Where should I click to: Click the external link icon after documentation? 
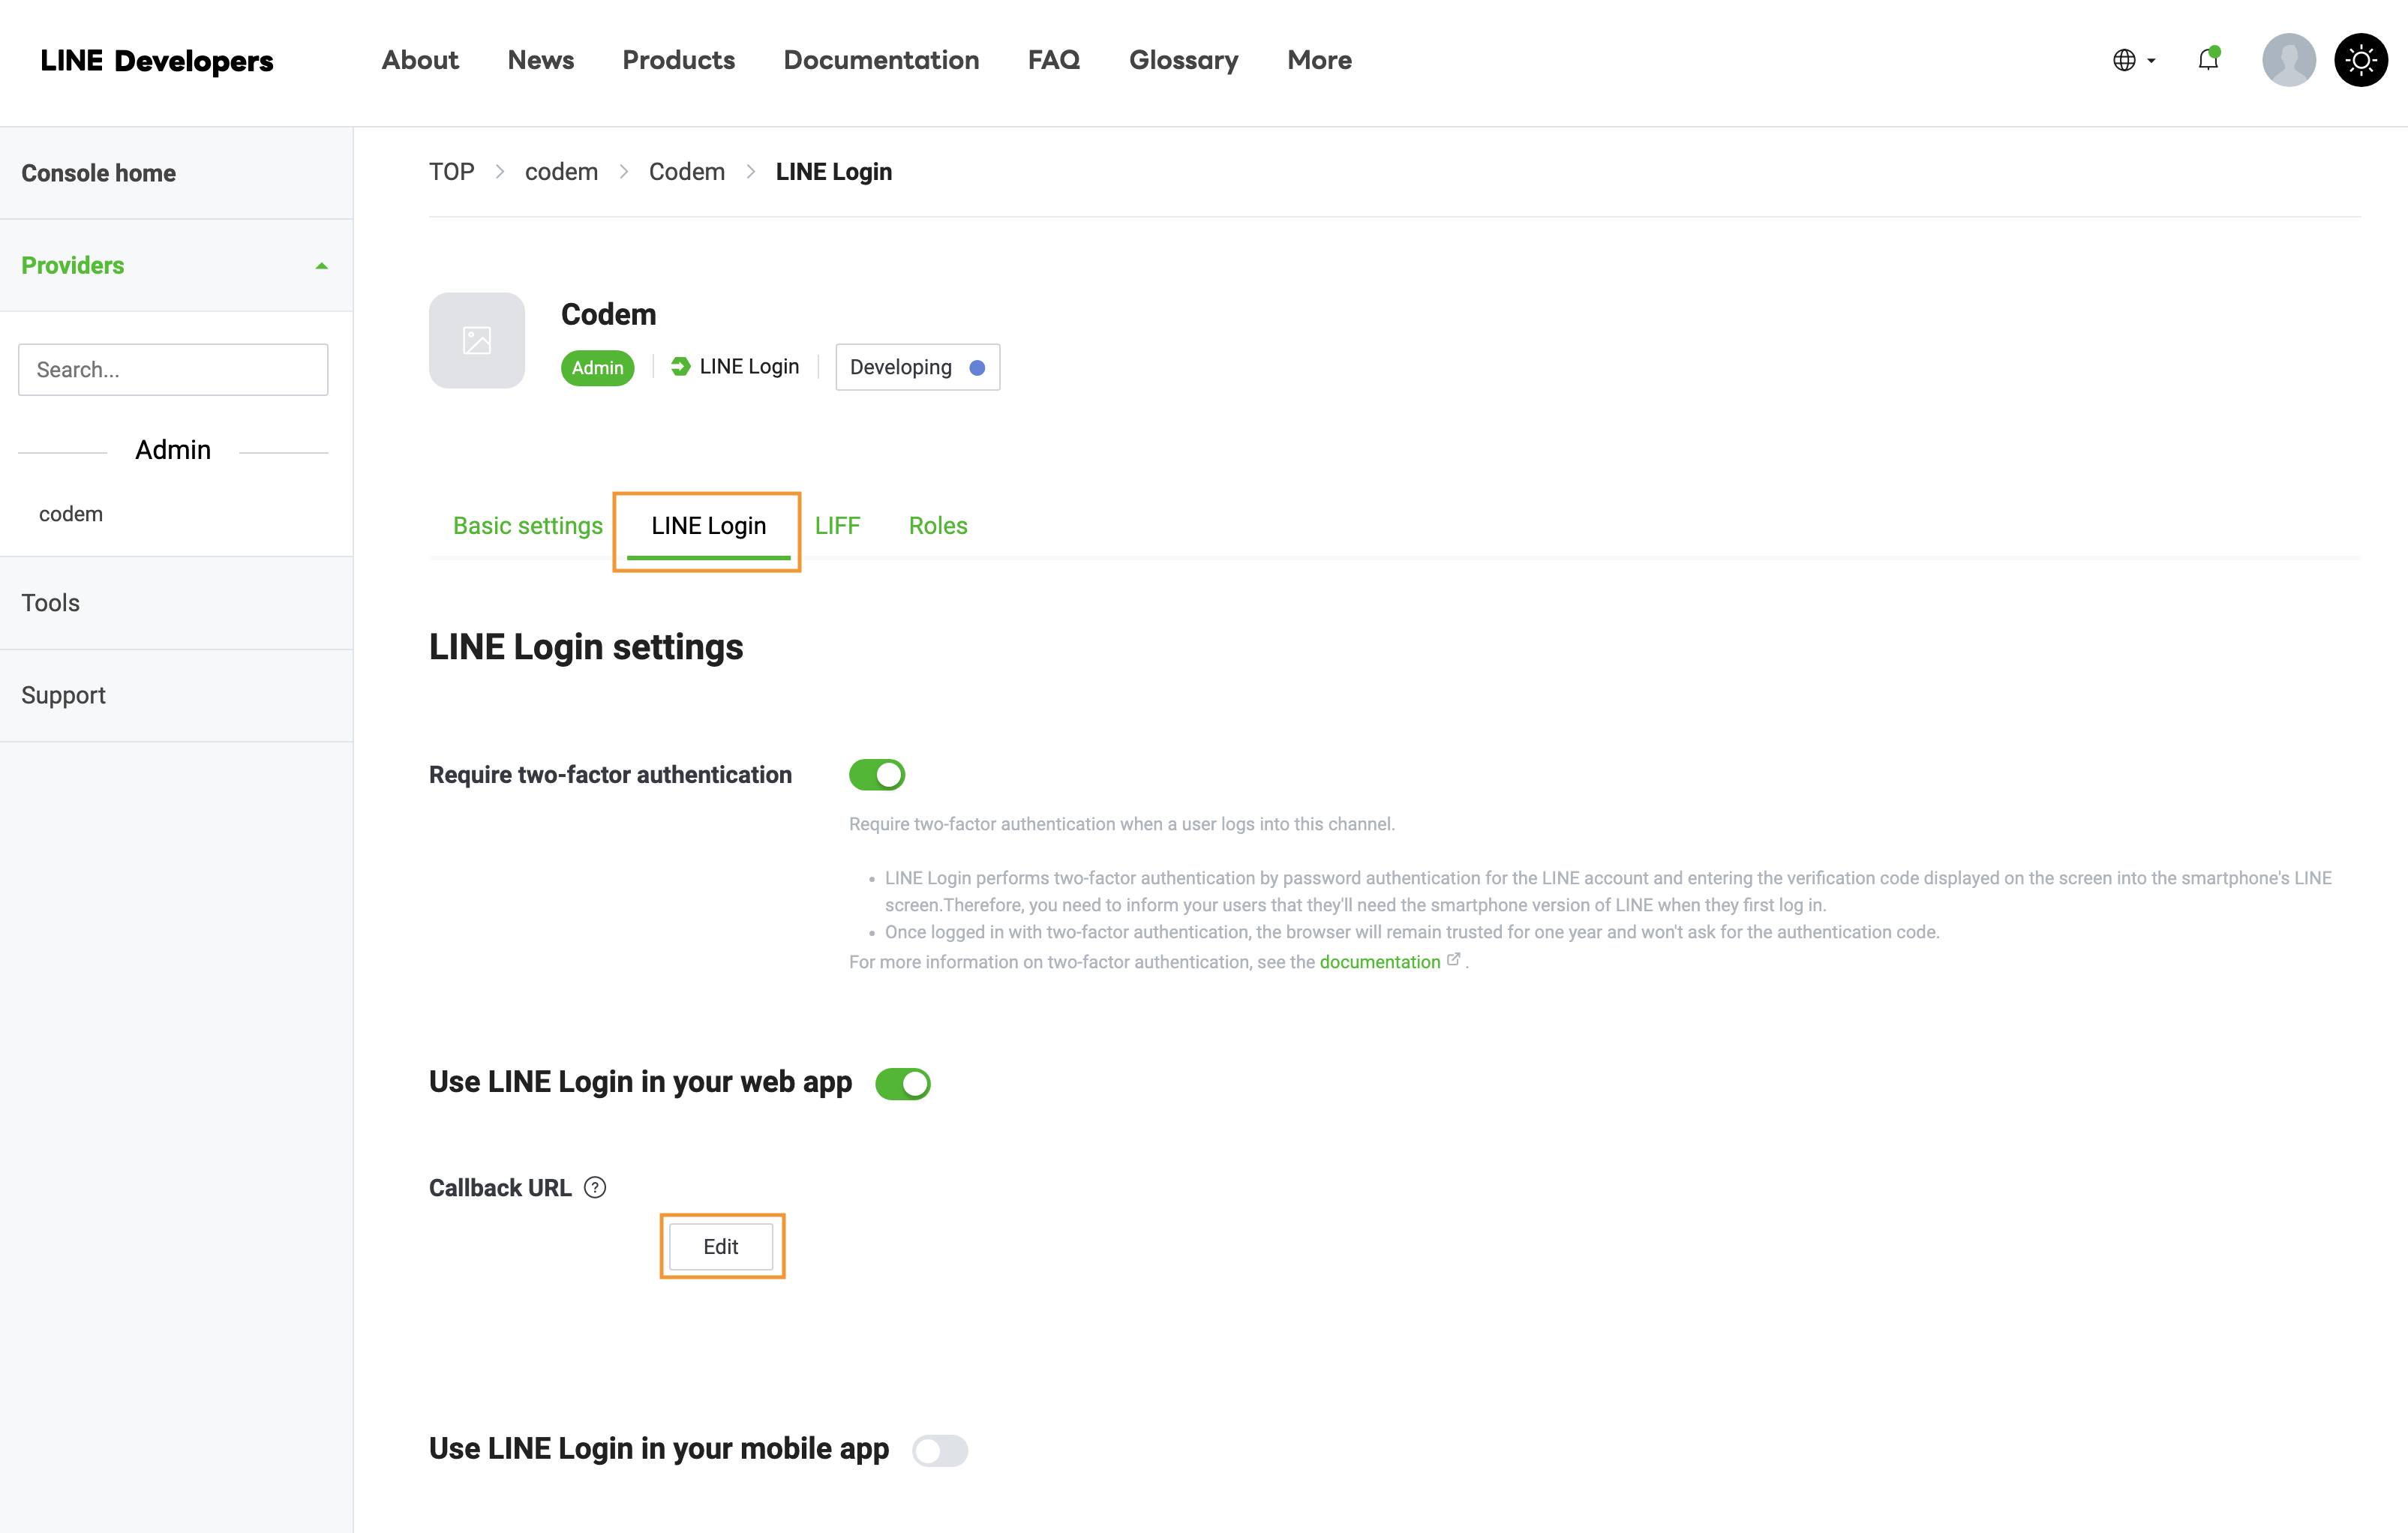[1454, 959]
